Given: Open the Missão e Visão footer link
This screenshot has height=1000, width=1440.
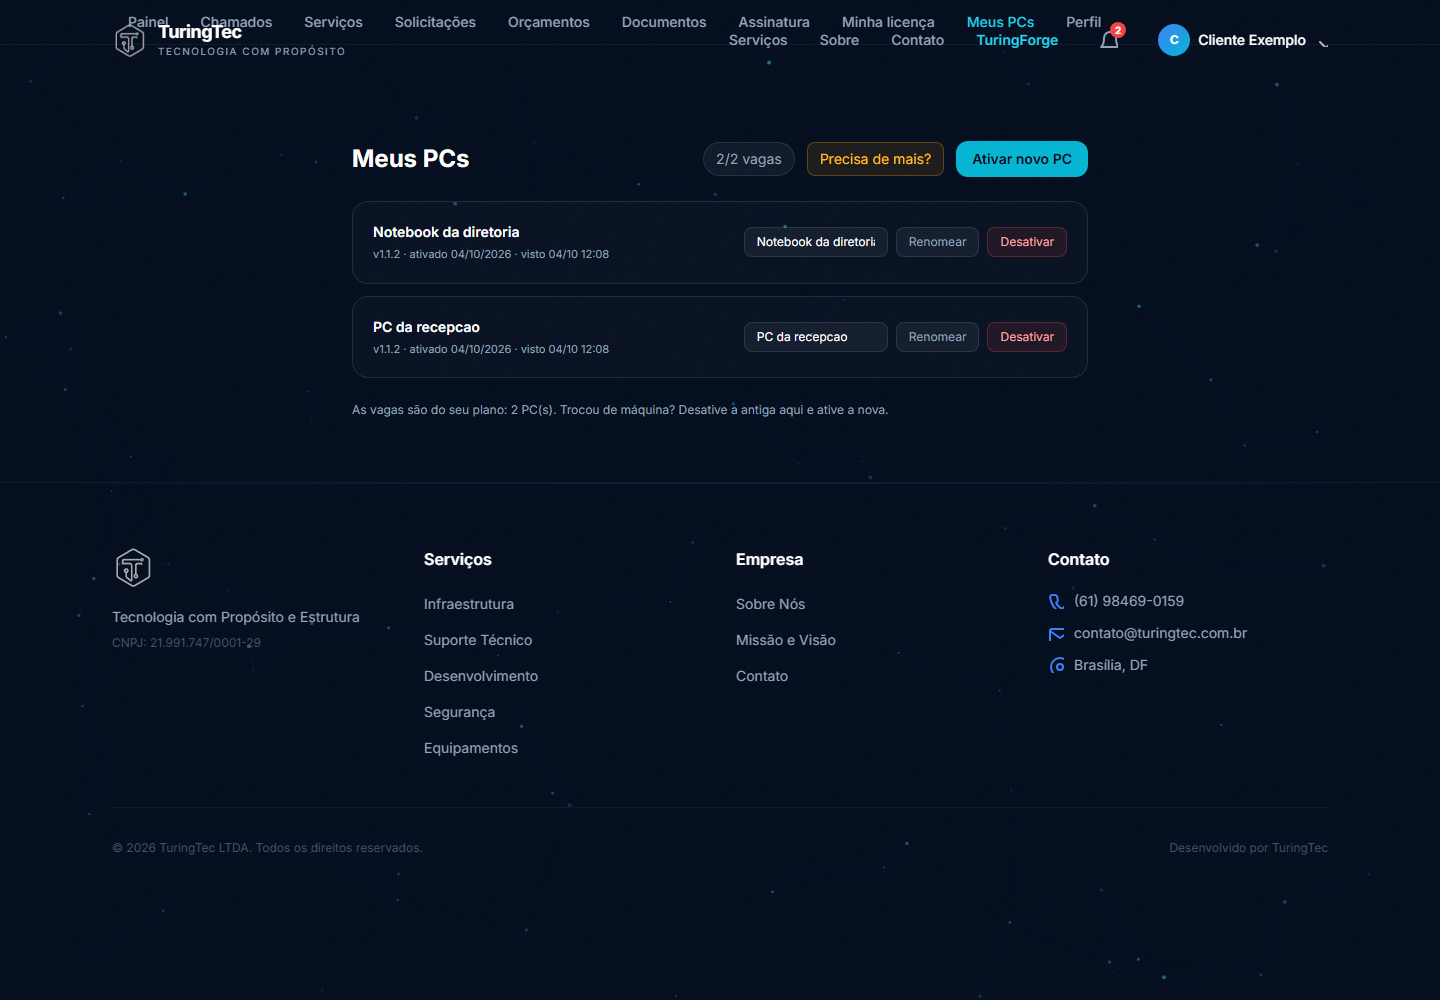Looking at the screenshot, I should (x=786, y=640).
